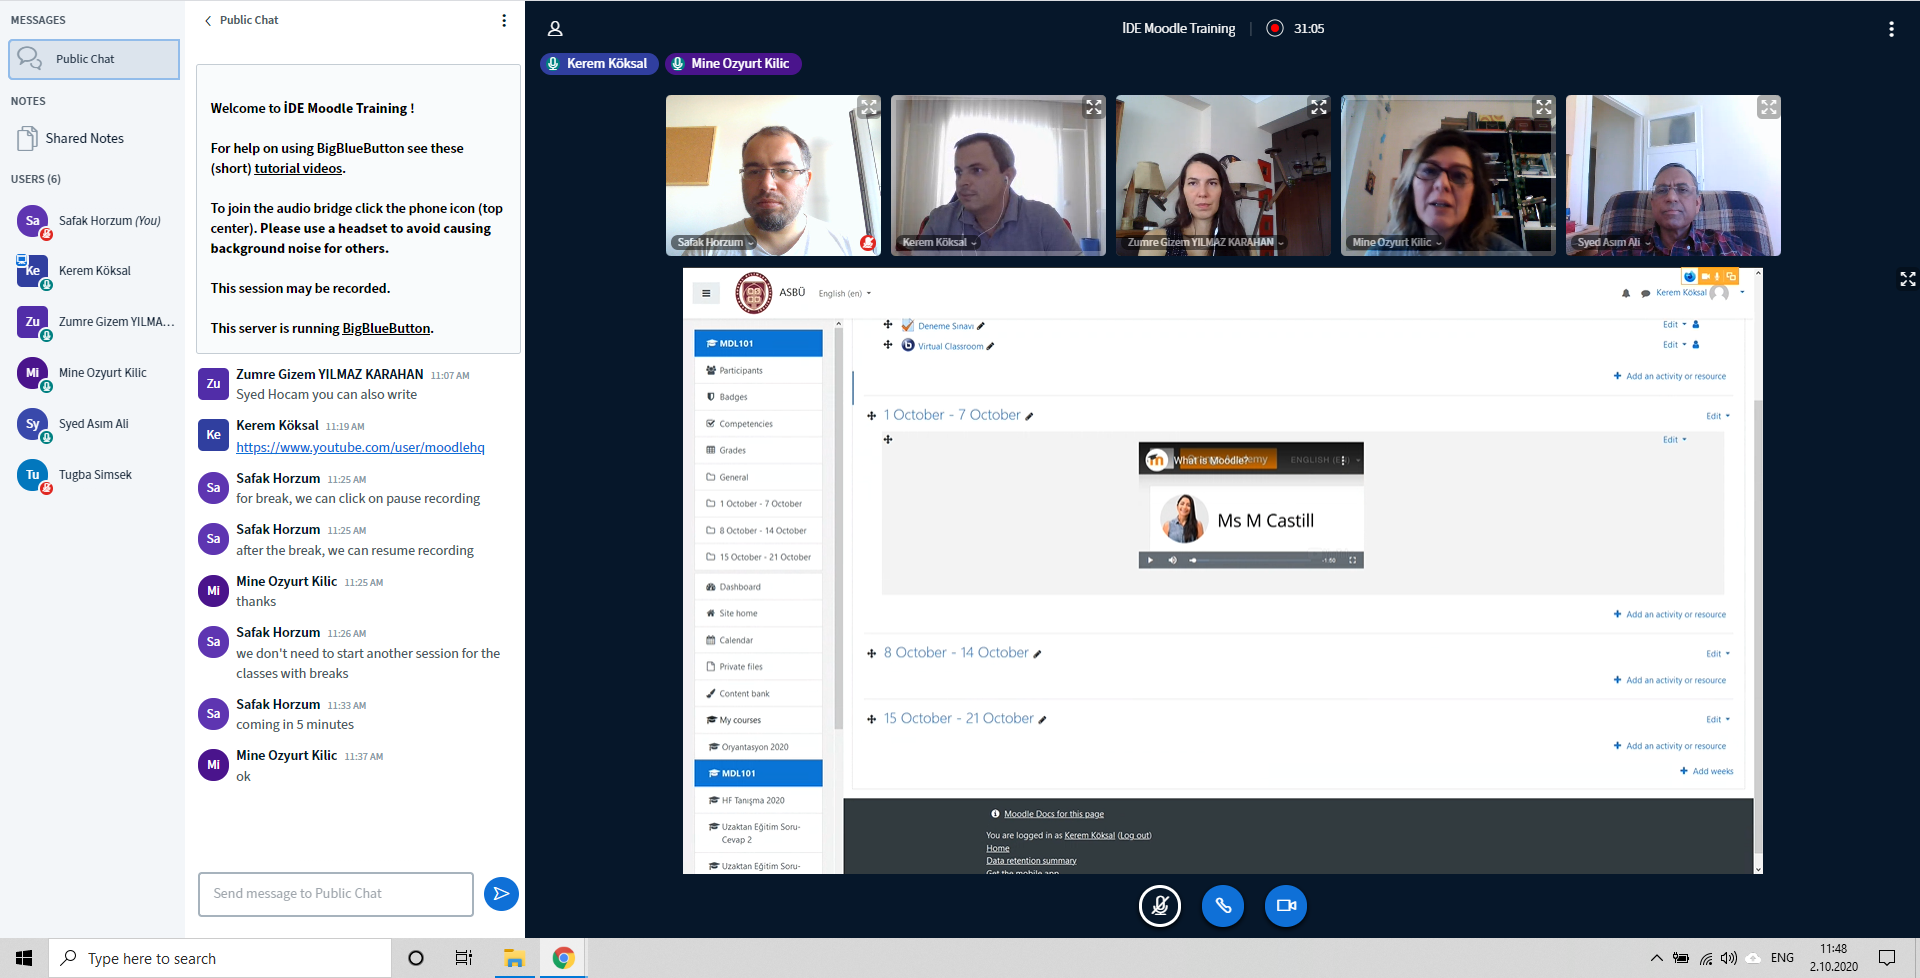Open Safak Horzum webcam name dropdown

point(715,242)
